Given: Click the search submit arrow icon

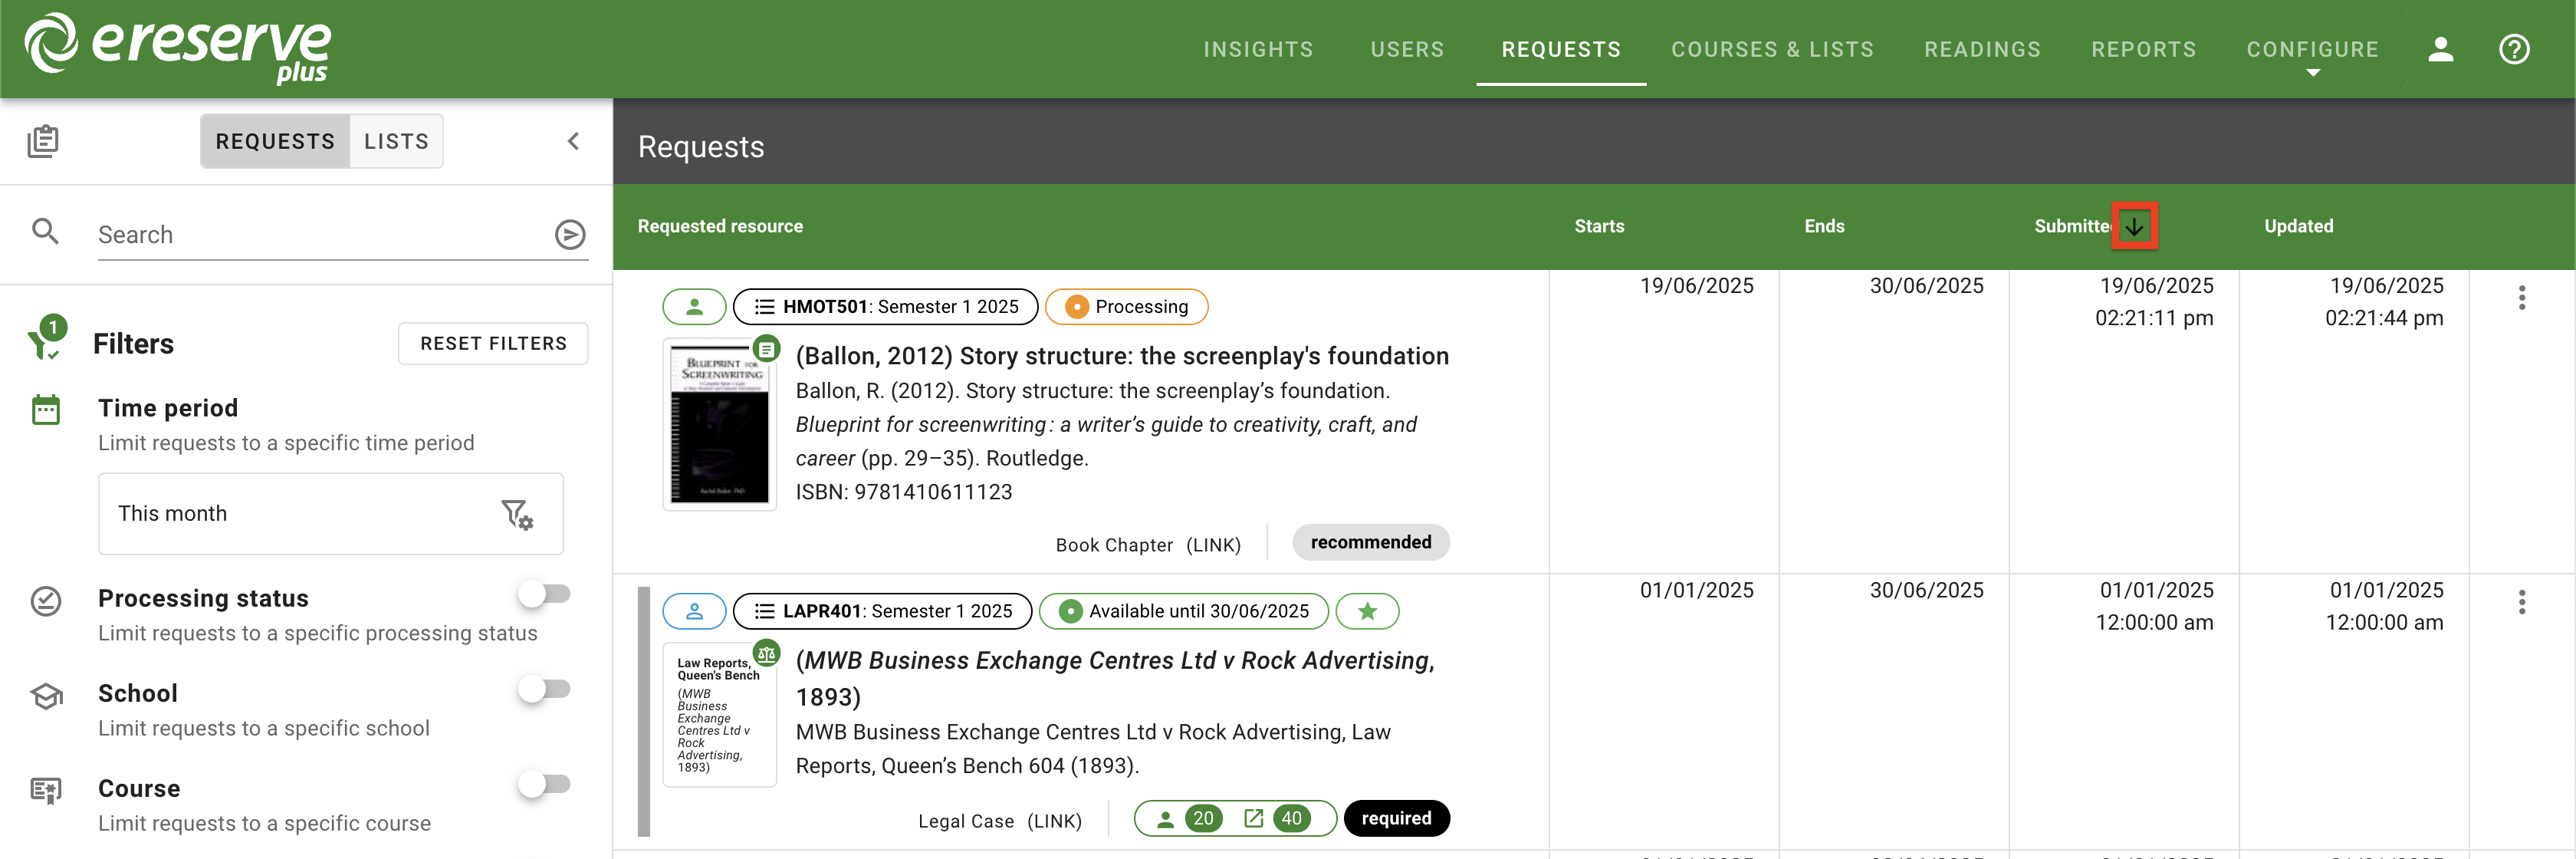Looking at the screenshot, I should point(569,234).
